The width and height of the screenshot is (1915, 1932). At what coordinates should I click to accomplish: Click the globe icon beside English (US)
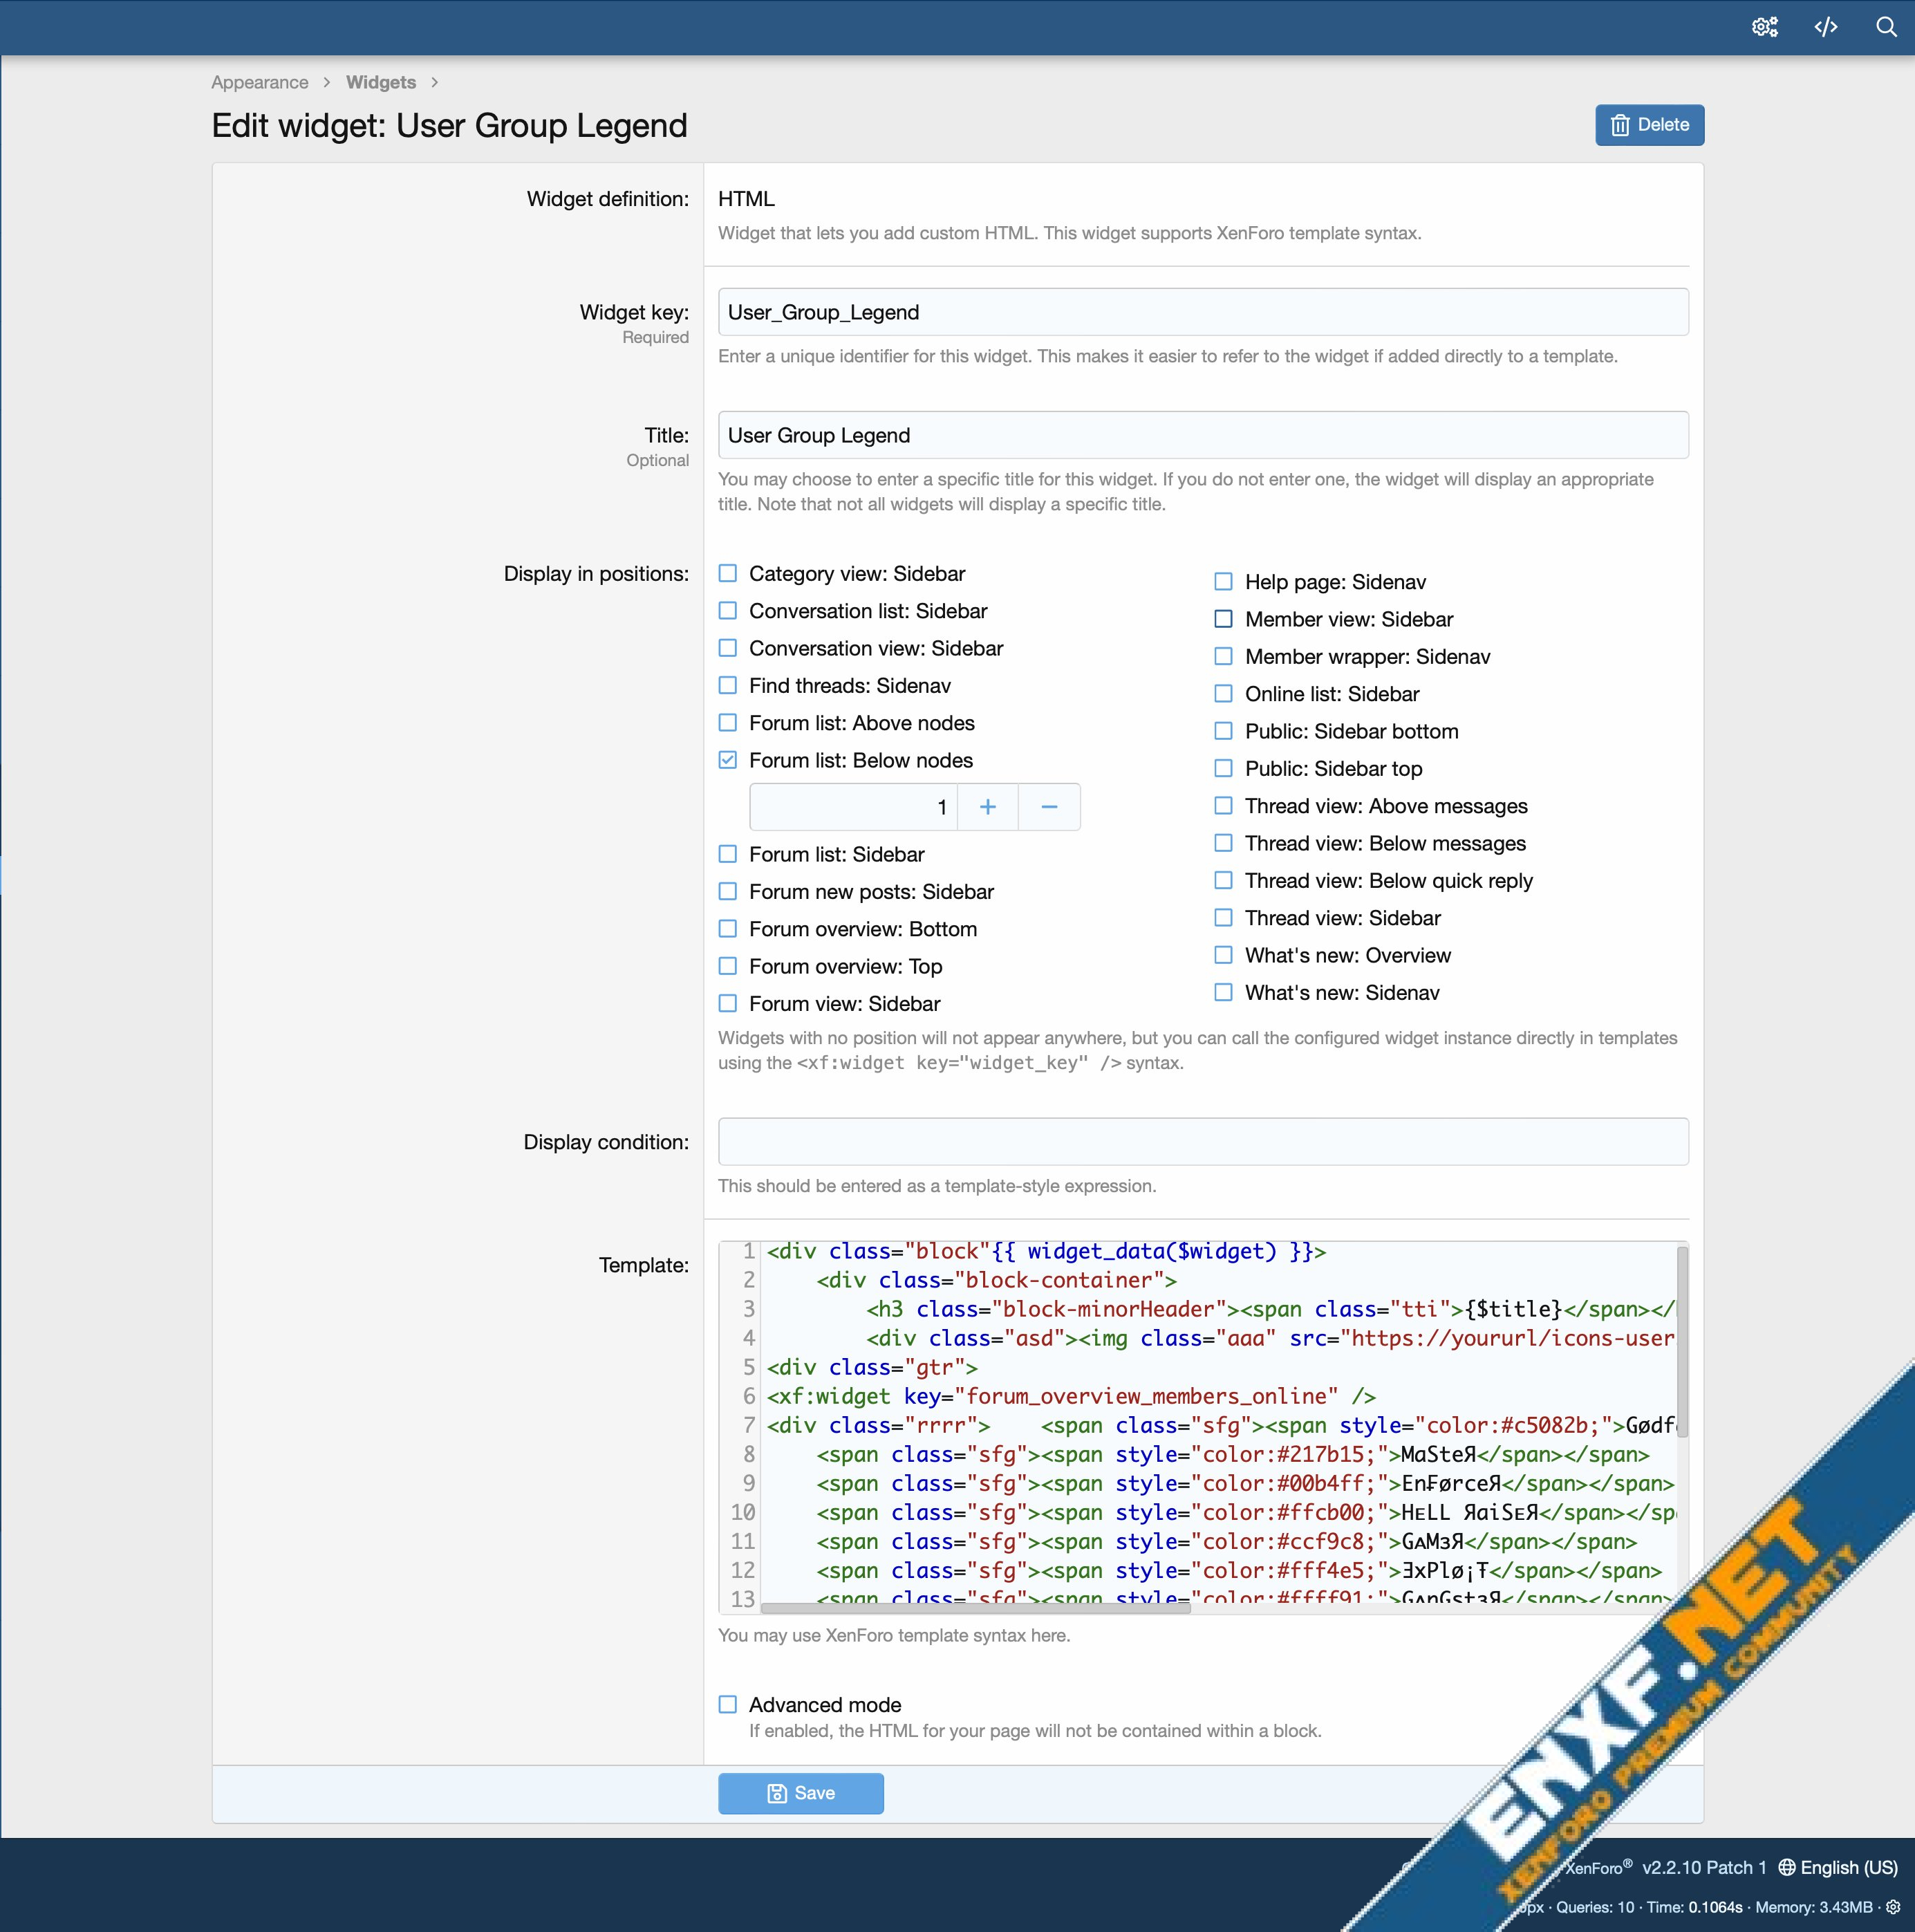[1786, 1868]
